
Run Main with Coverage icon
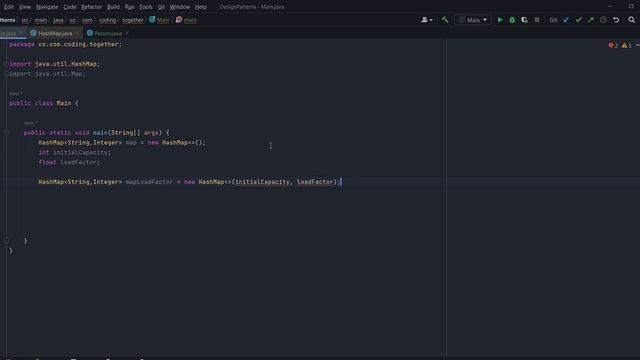point(524,20)
